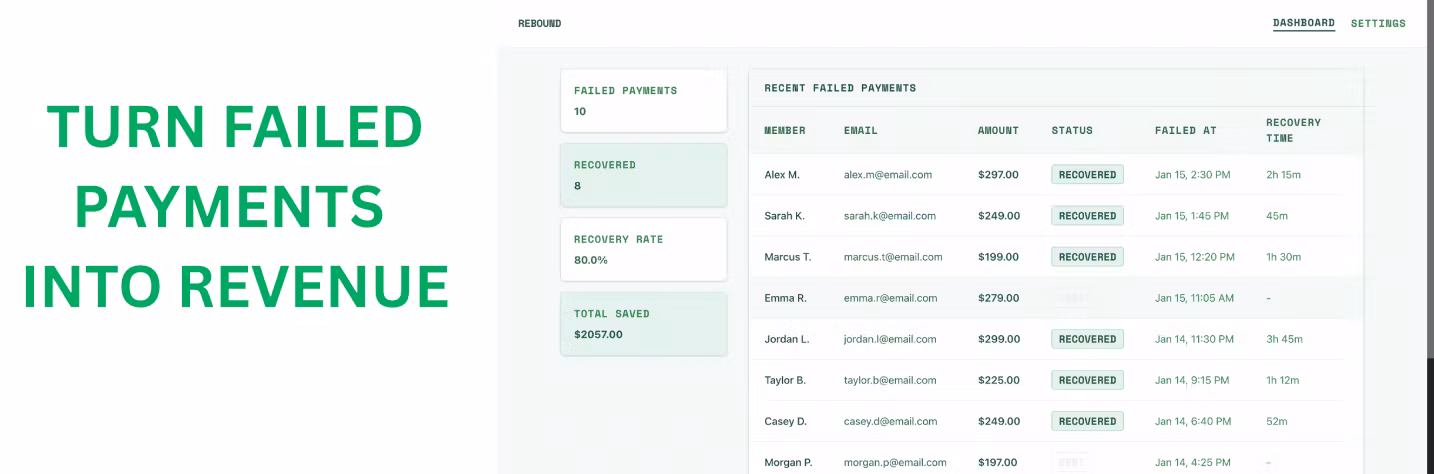Open the Dashboard tab
The height and width of the screenshot is (474, 1434).
point(1303,23)
